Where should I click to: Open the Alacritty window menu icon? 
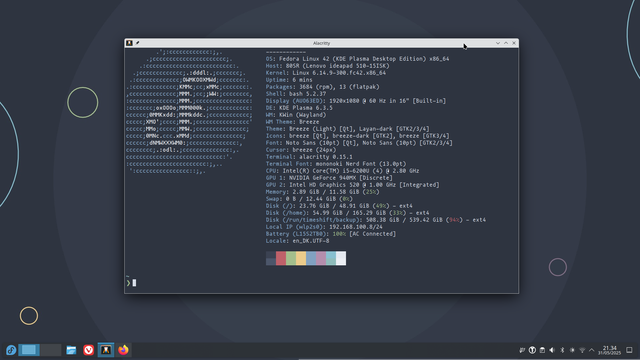tap(129, 43)
